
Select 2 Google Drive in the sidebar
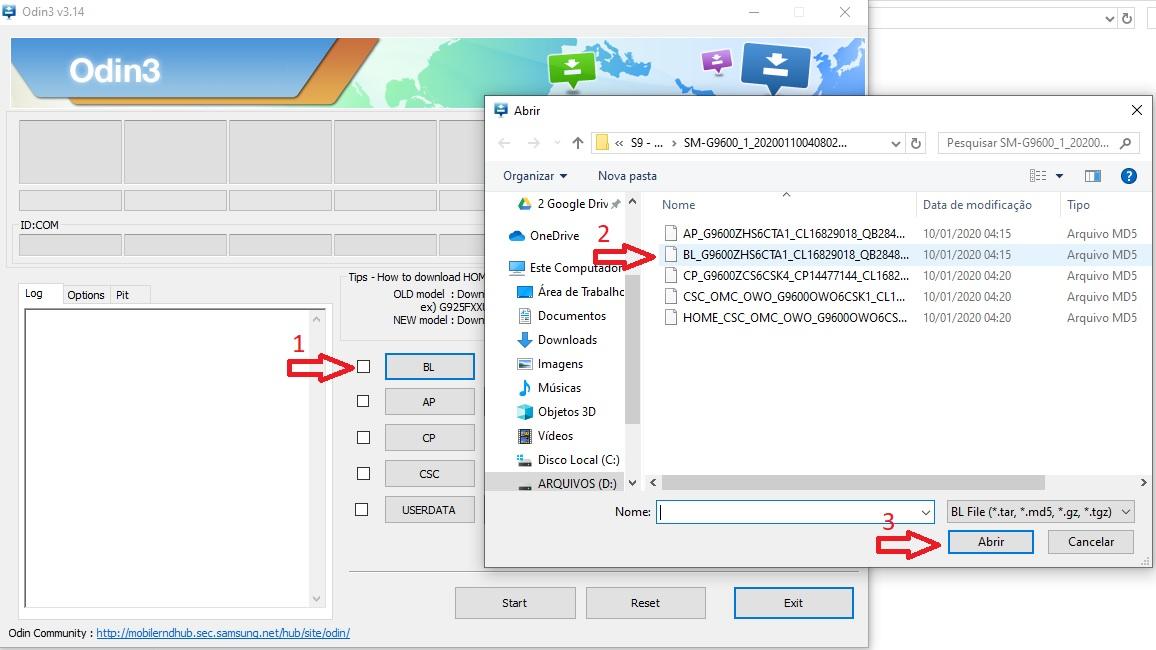click(568, 204)
